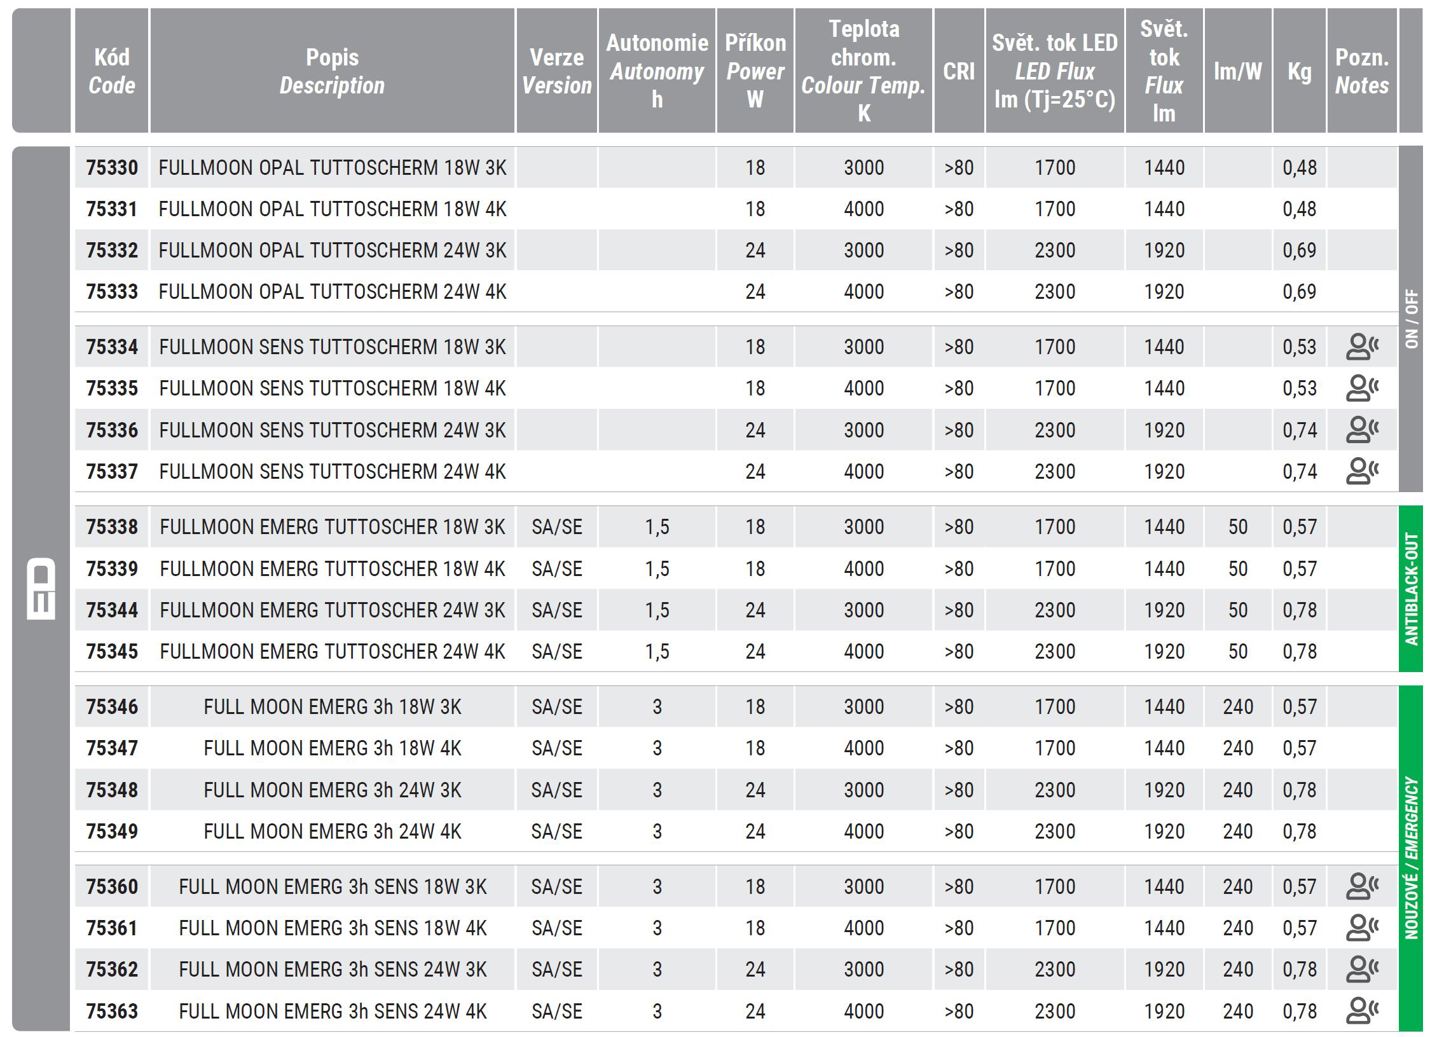Select product code 75333

112,292
